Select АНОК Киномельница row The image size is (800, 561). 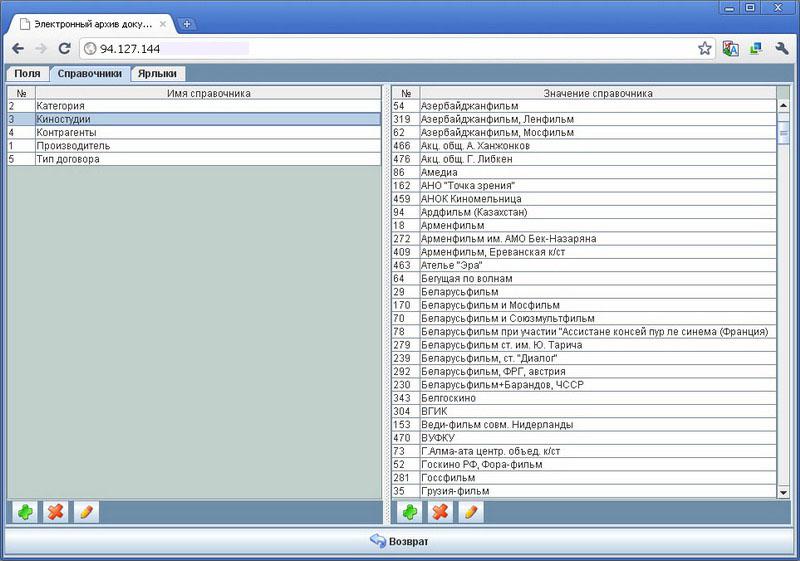click(584, 198)
